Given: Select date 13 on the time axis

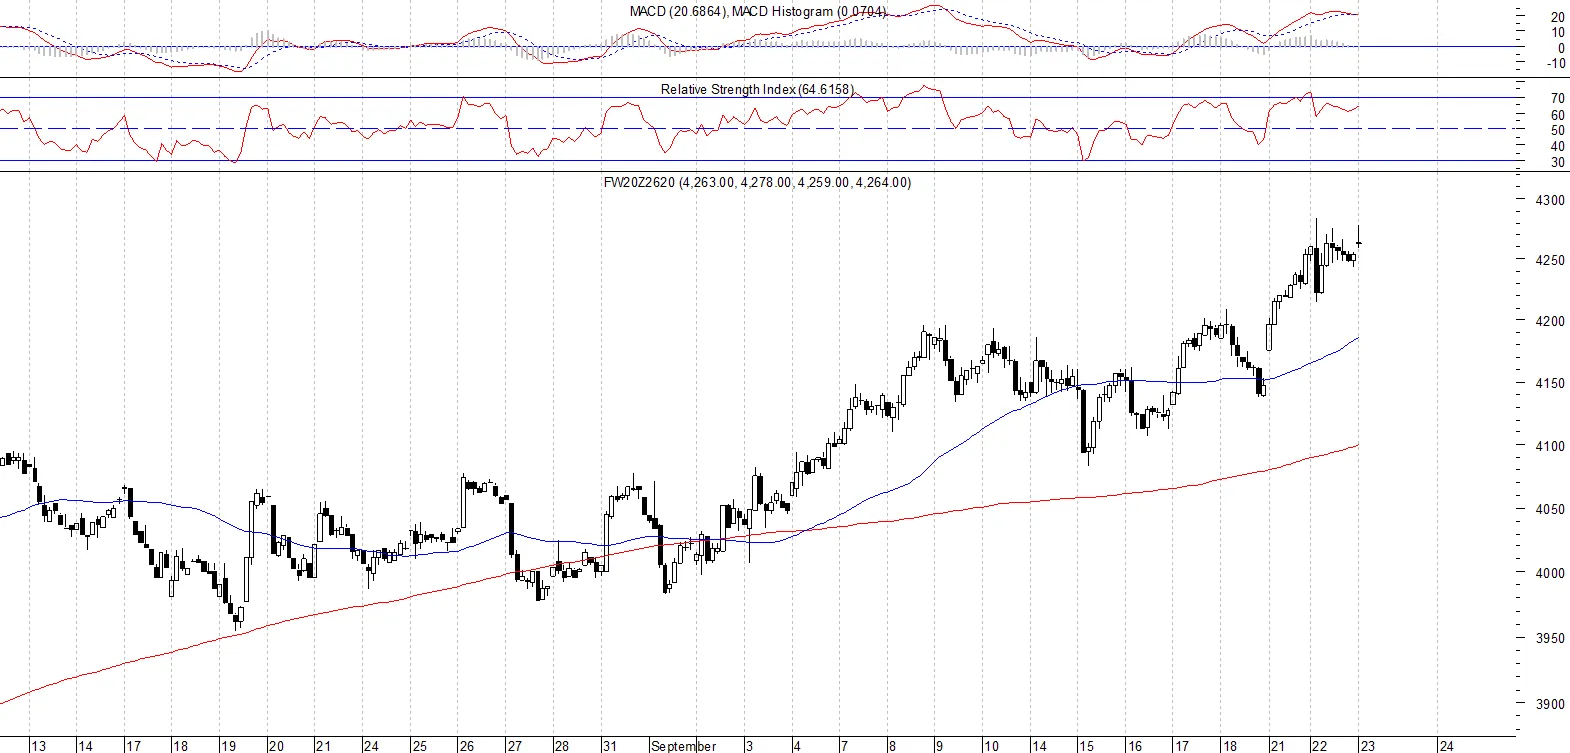Looking at the screenshot, I should [x=38, y=746].
